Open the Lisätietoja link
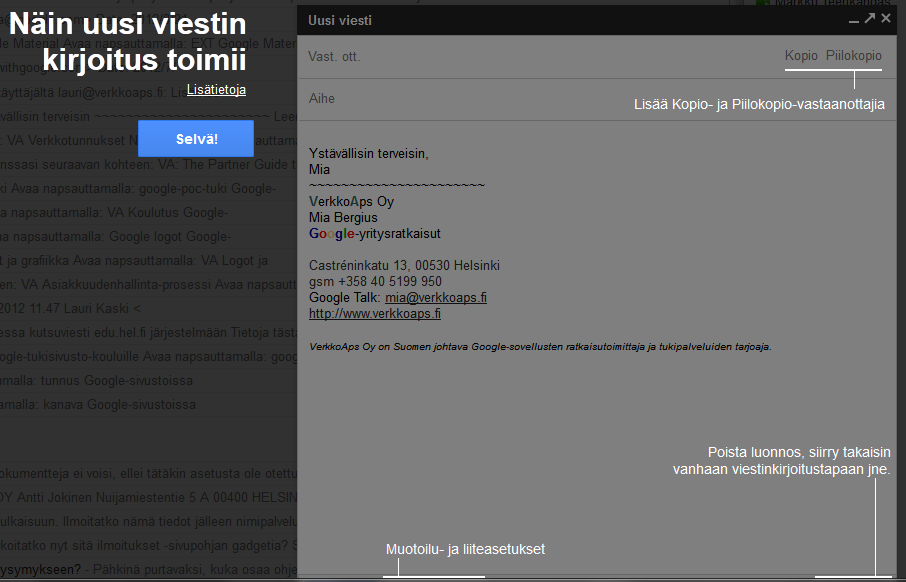 pyautogui.click(x=216, y=90)
